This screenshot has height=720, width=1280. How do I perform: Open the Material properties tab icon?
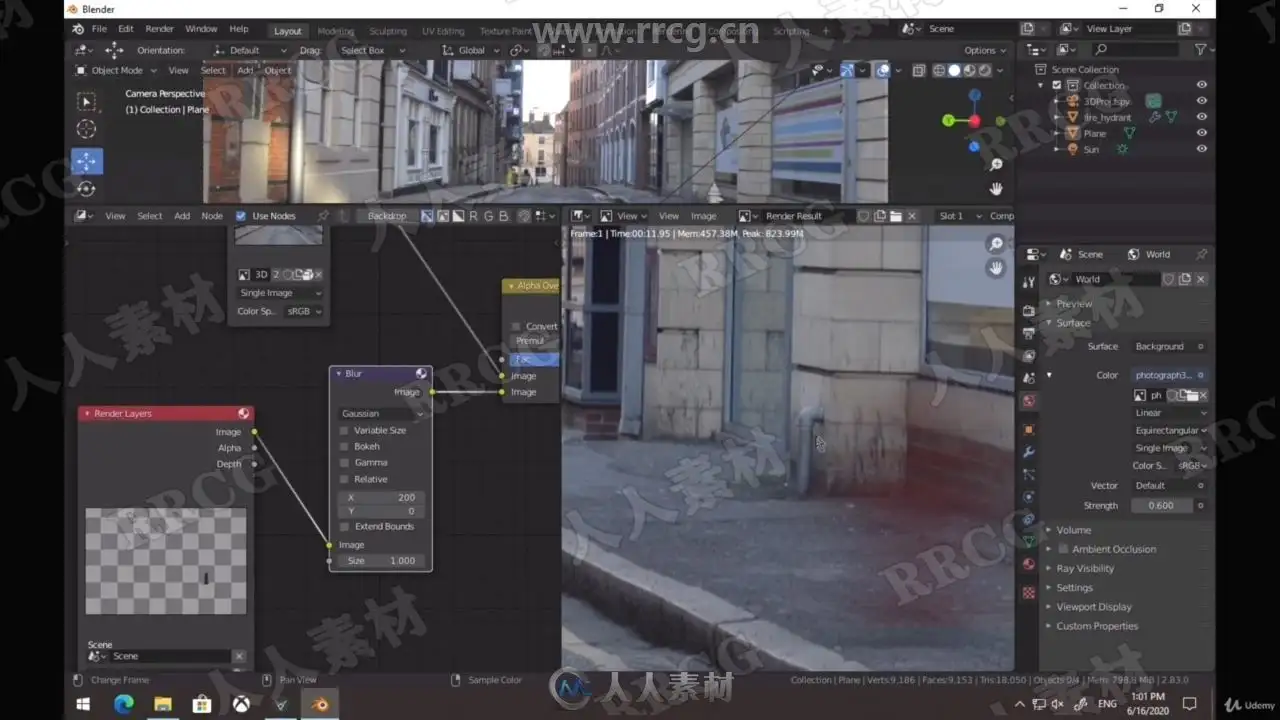click(1029, 564)
